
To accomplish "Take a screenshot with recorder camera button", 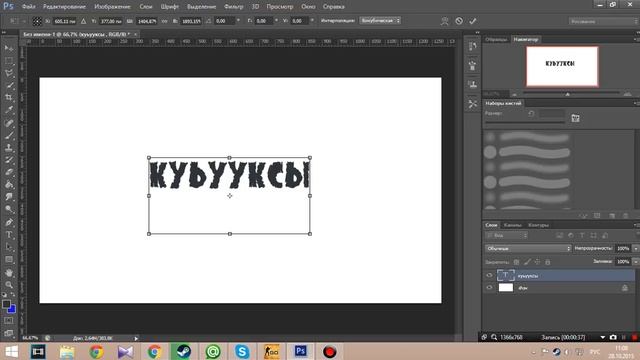I will [x=613, y=338].
